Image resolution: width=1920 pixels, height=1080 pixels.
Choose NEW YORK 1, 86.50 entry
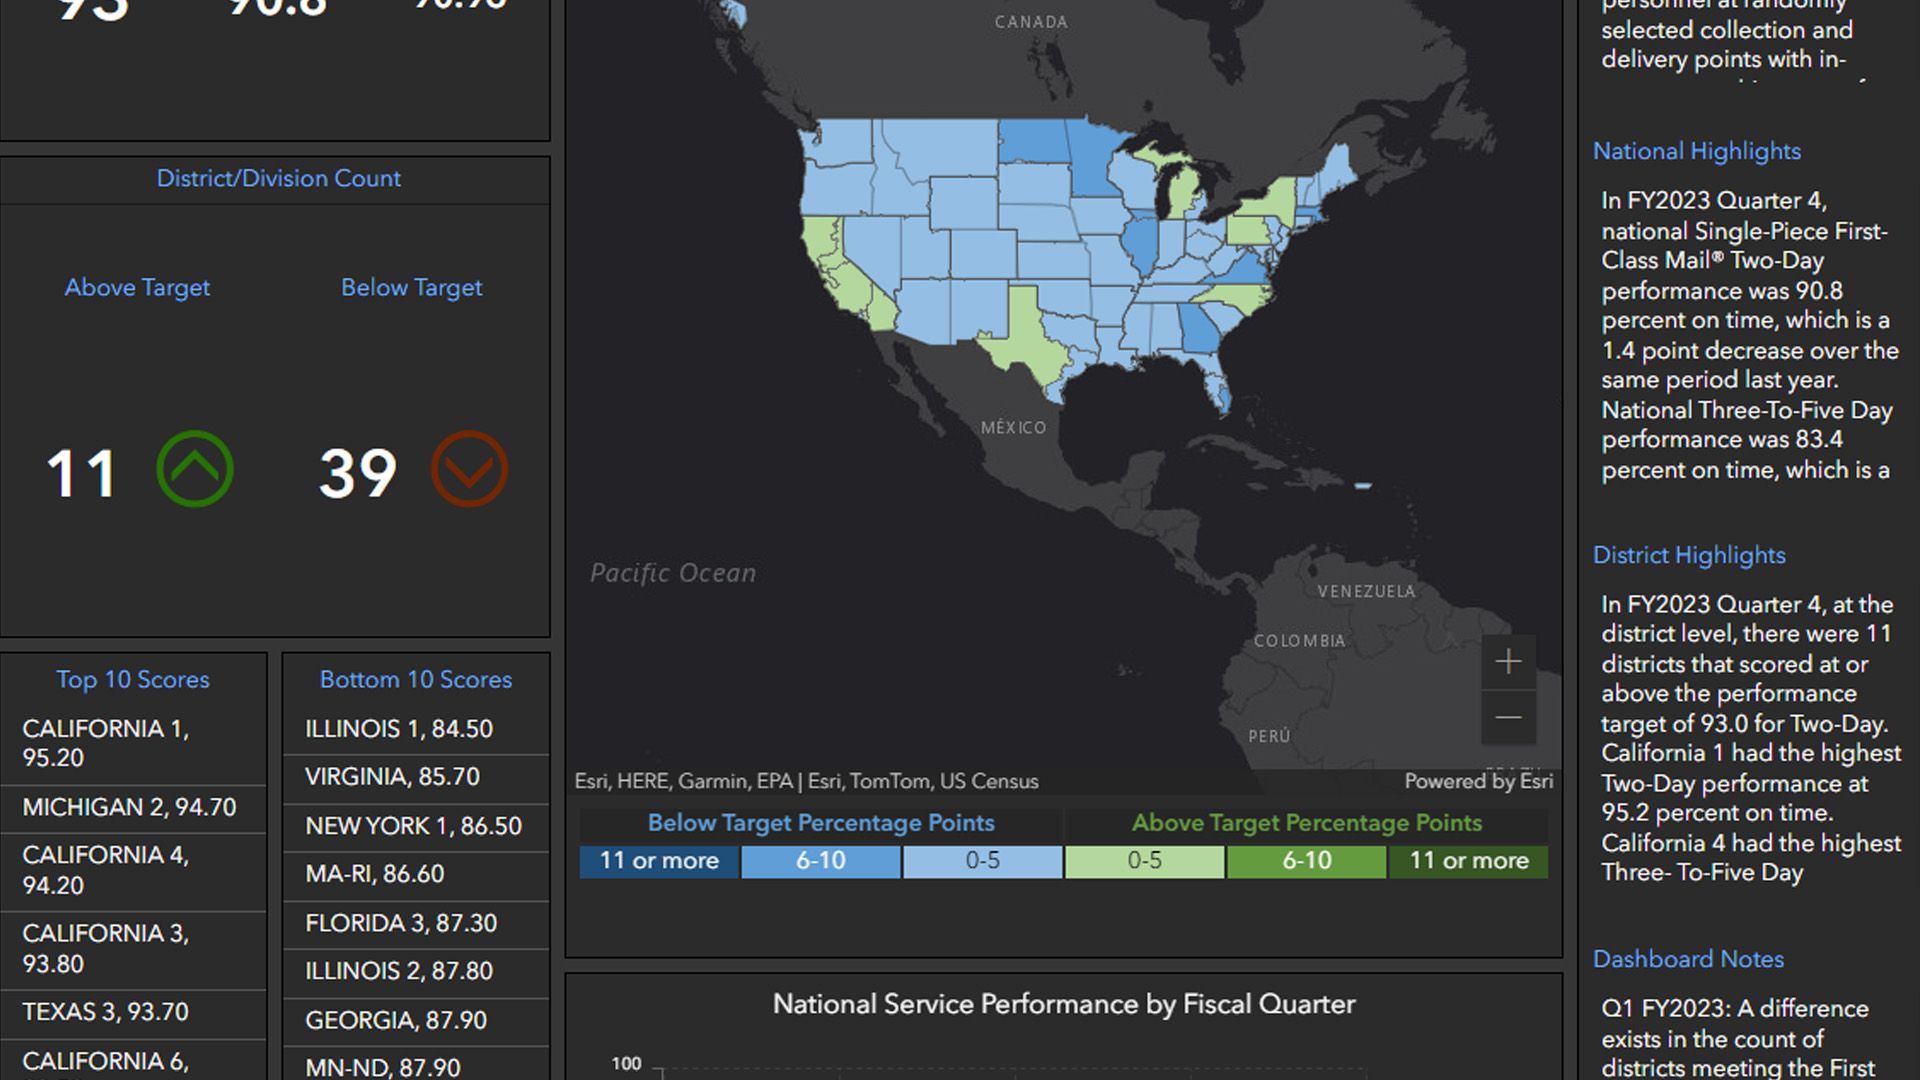(413, 826)
